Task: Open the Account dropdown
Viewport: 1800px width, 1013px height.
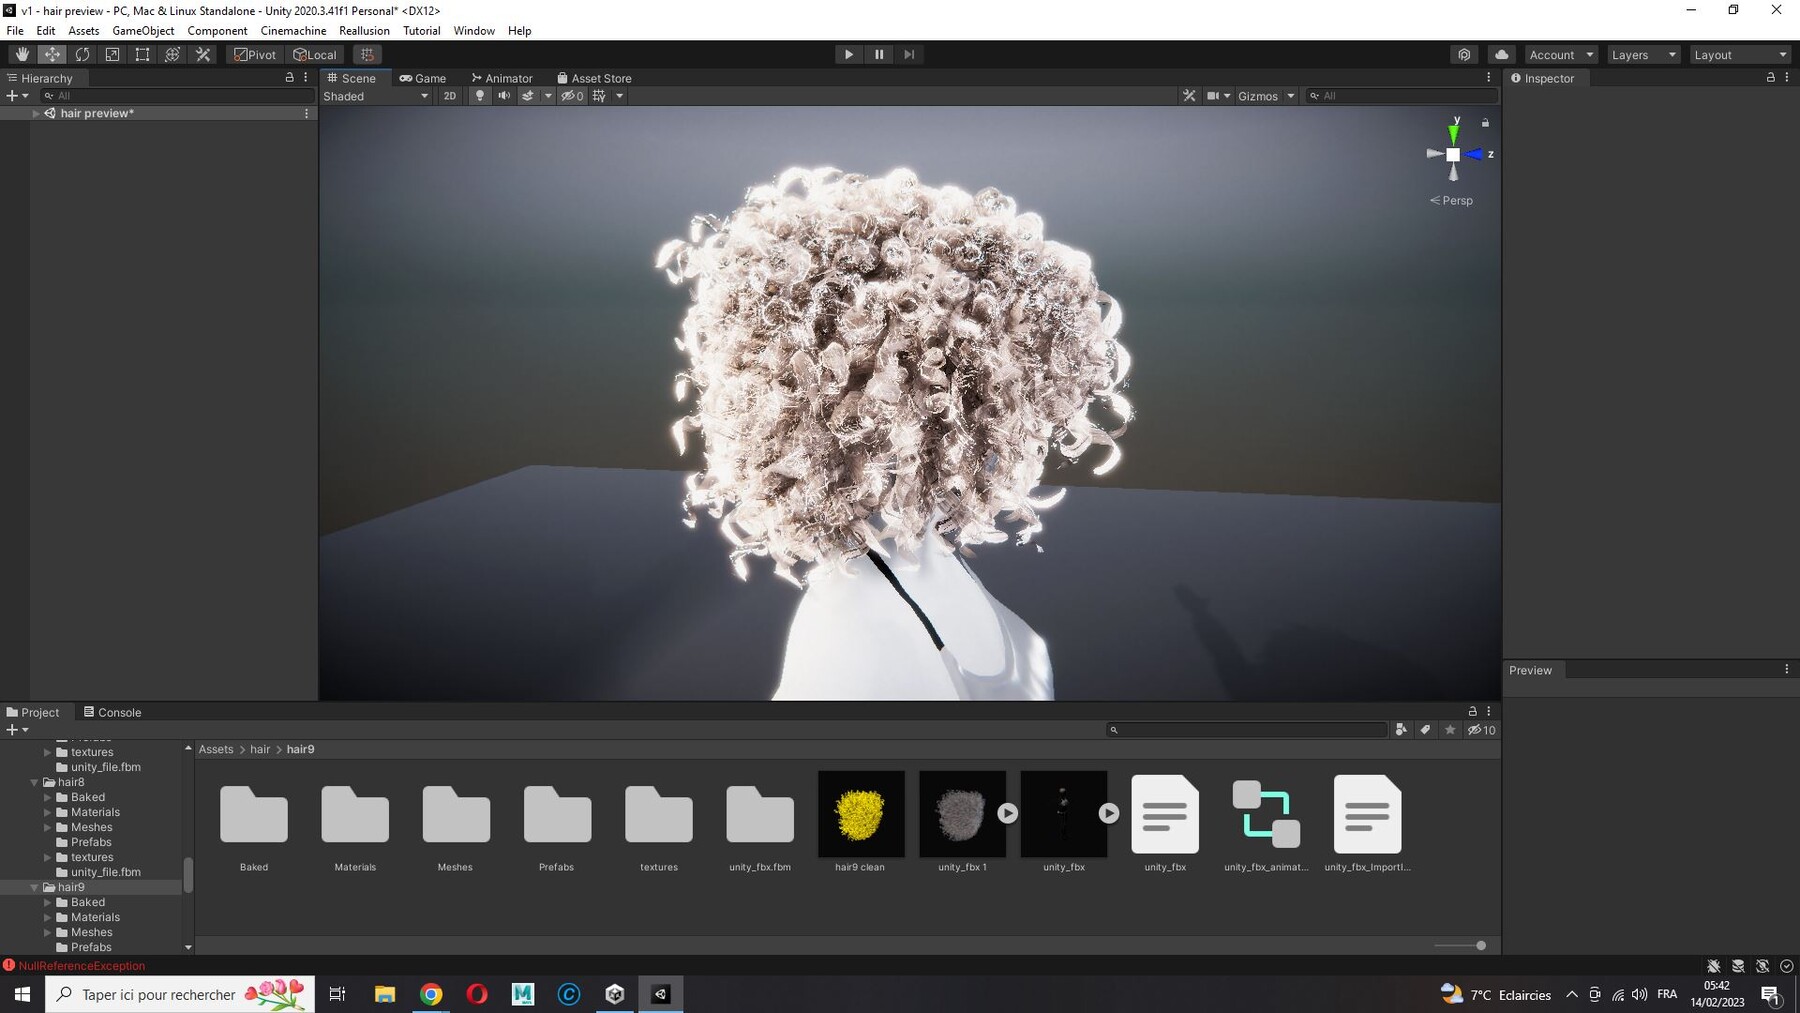Action: pos(1561,55)
